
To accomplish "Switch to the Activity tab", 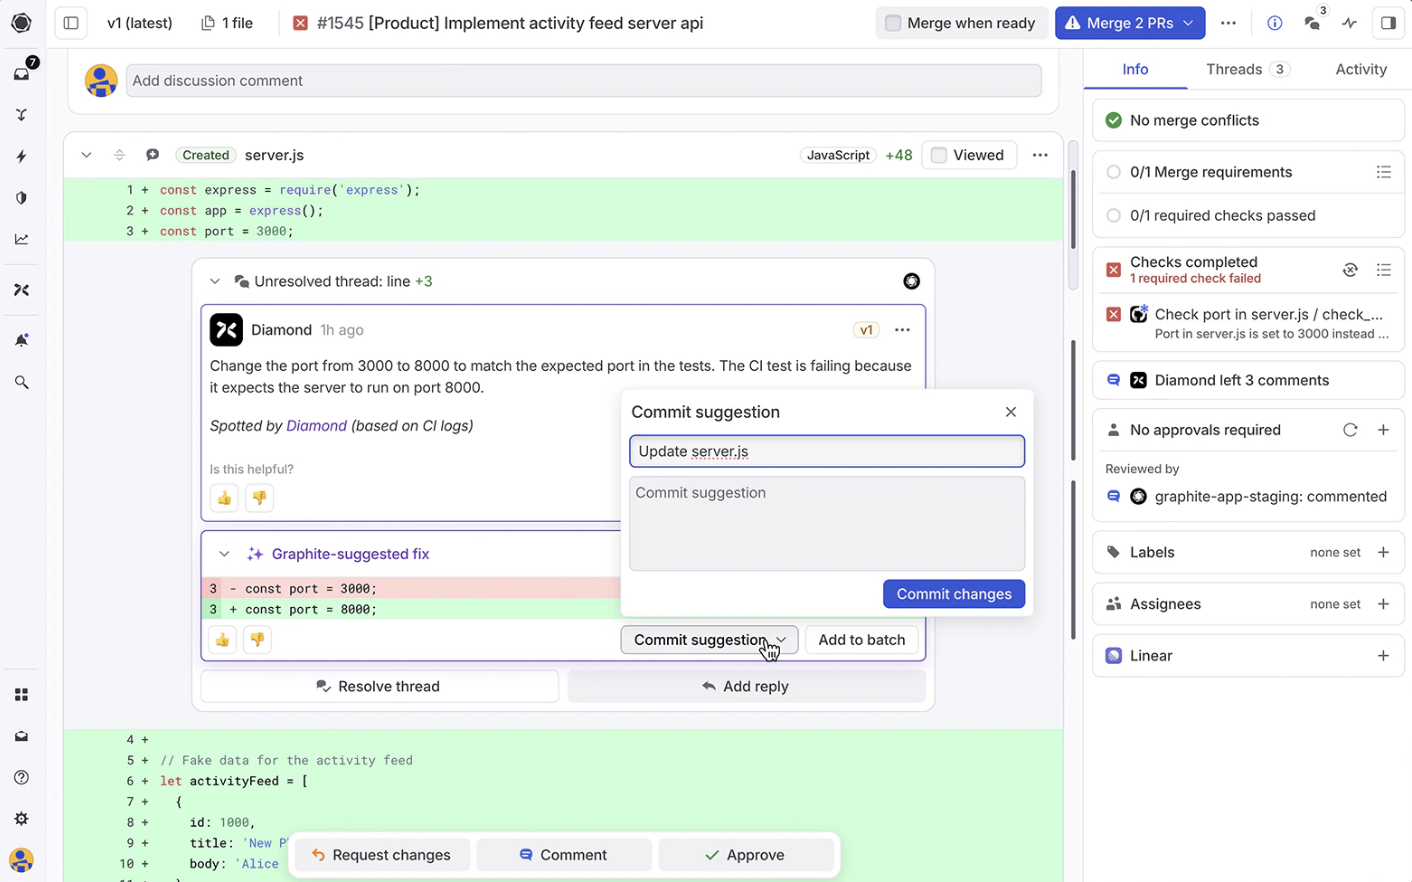I will coord(1360,69).
